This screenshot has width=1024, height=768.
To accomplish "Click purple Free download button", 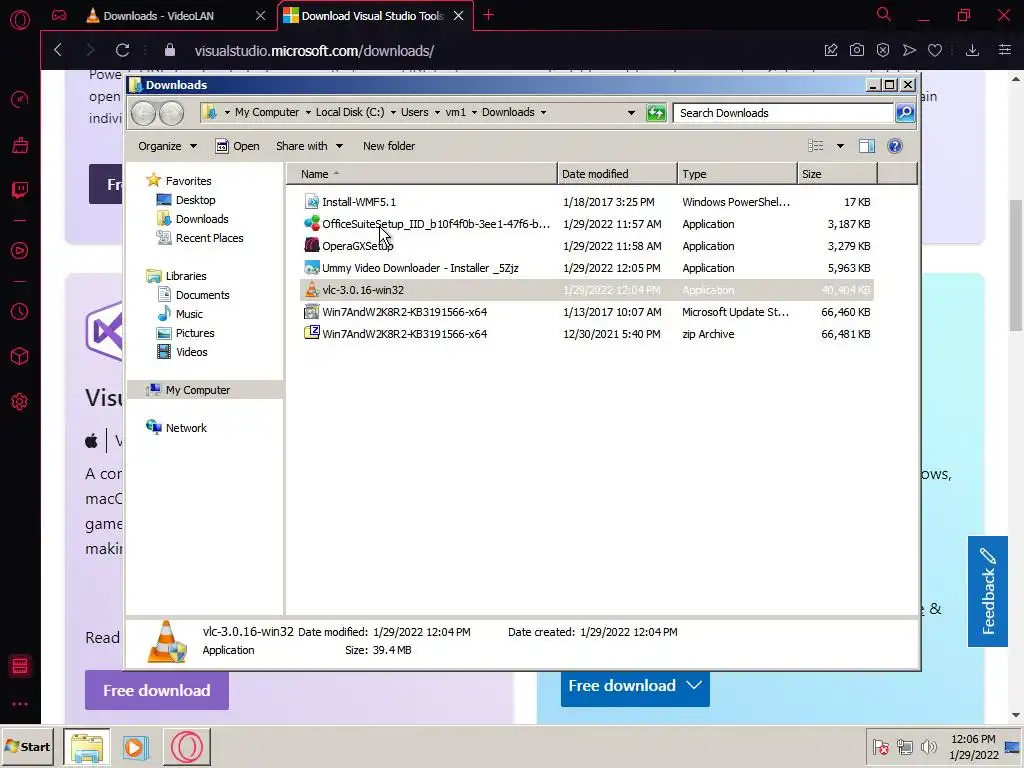I will [x=157, y=690].
